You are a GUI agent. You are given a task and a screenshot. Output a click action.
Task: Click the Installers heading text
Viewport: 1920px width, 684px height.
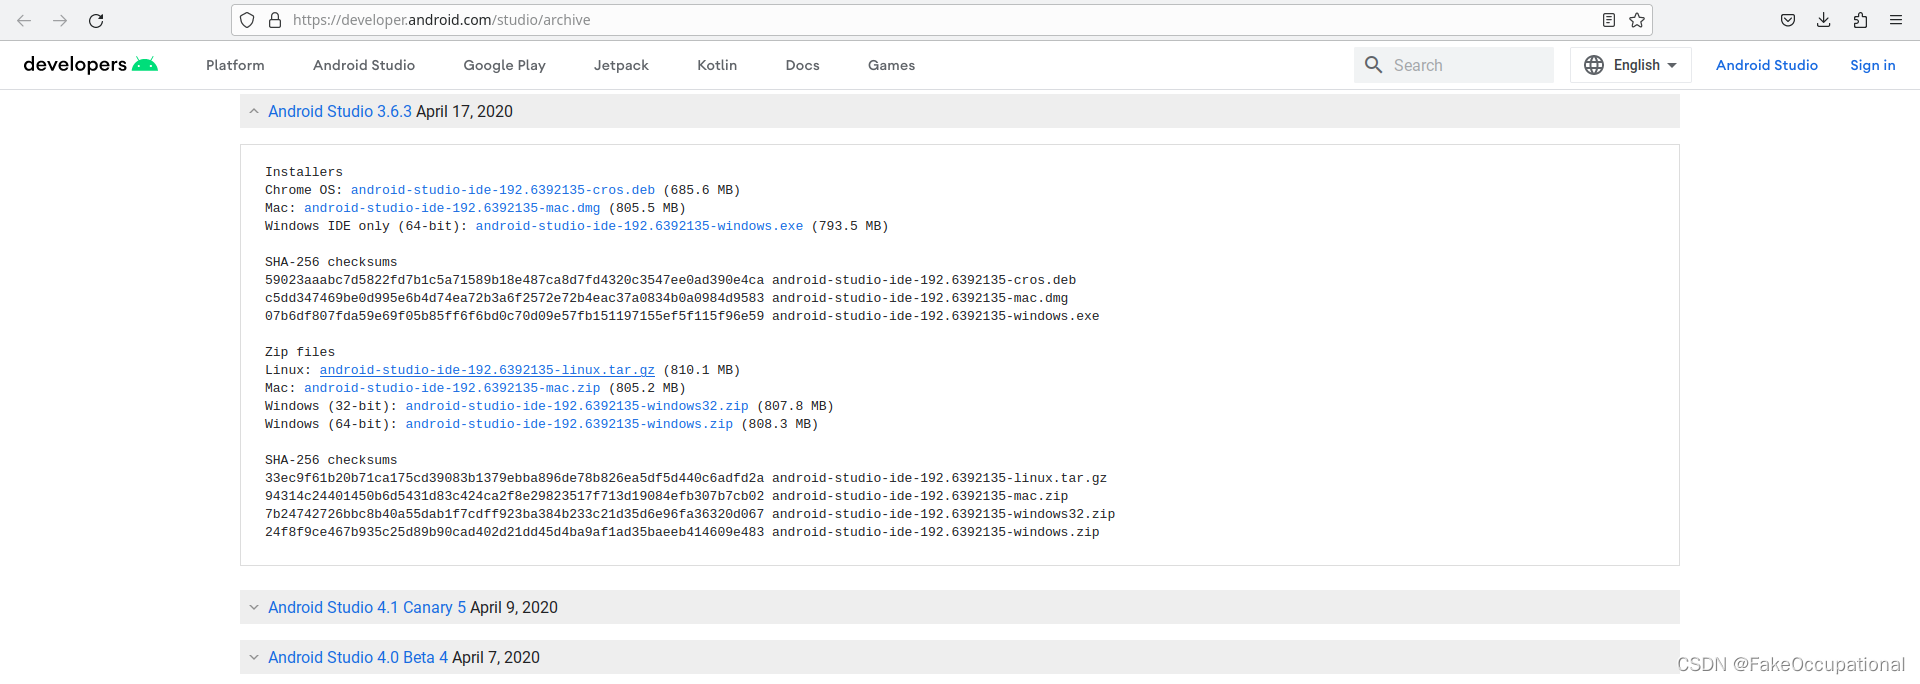[x=304, y=172]
